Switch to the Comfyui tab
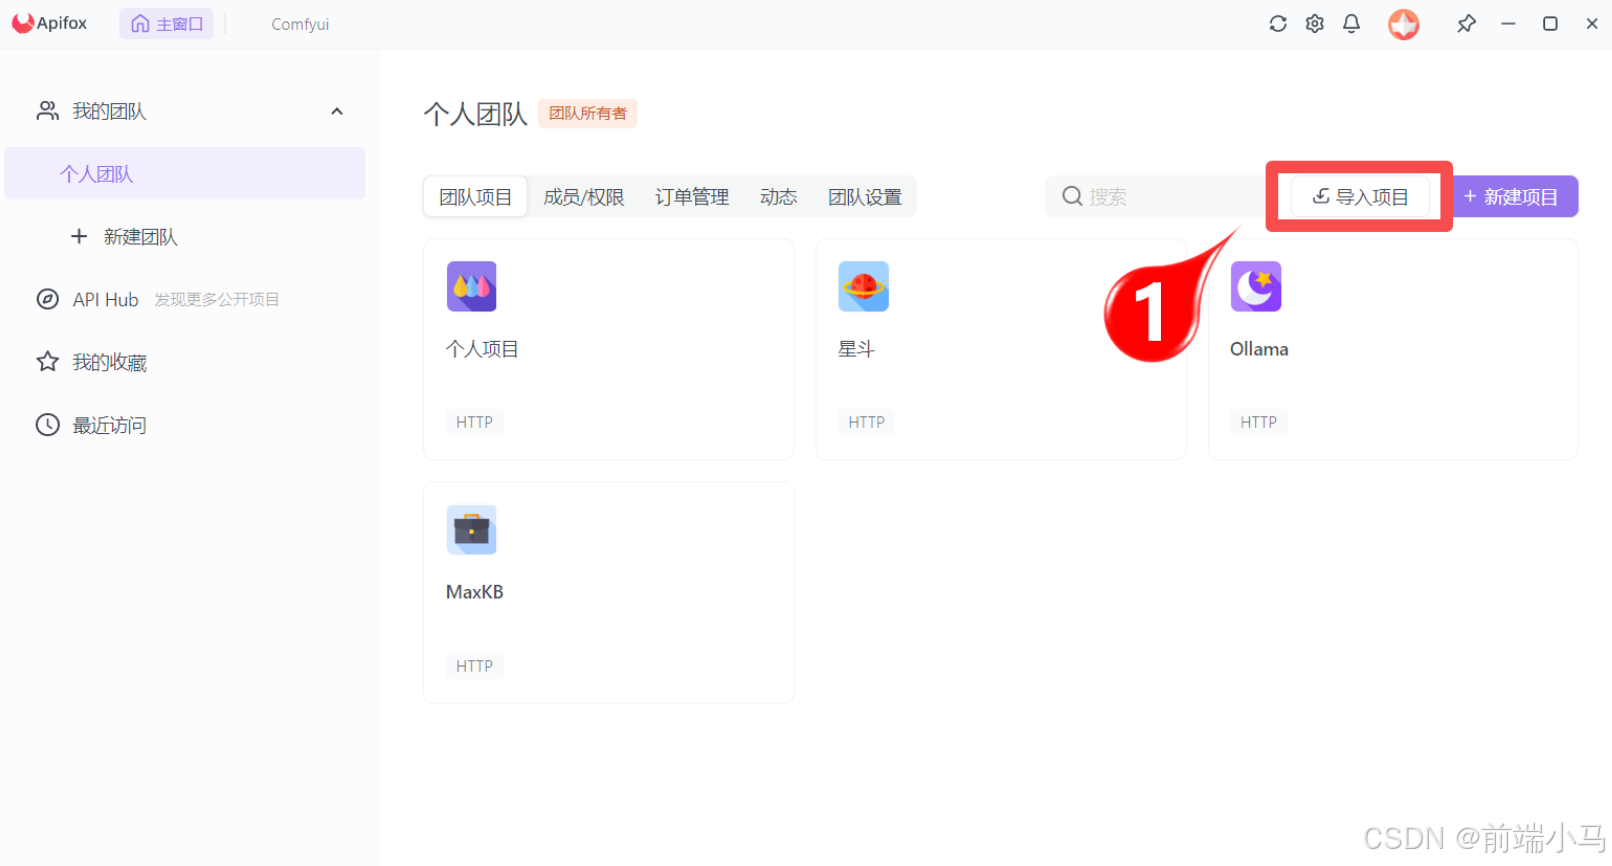Viewport: 1612px width, 866px height. pos(300,24)
